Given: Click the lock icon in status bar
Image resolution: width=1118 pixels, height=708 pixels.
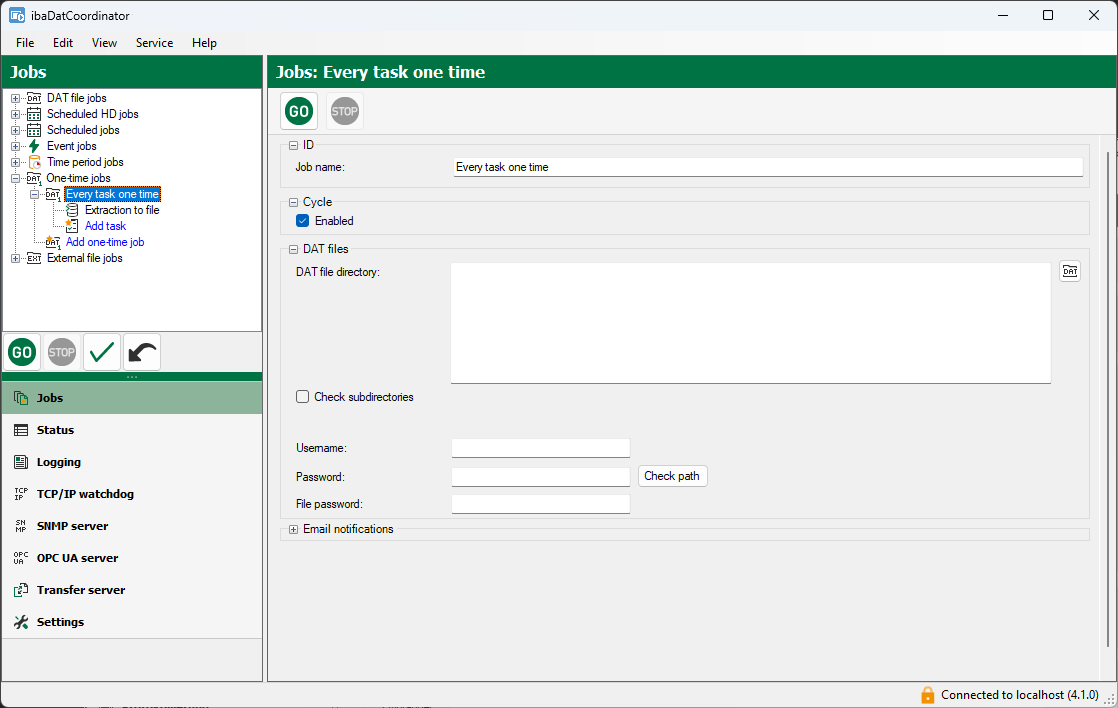Looking at the screenshot, I should pyautogui.click(x=928, y=695).
